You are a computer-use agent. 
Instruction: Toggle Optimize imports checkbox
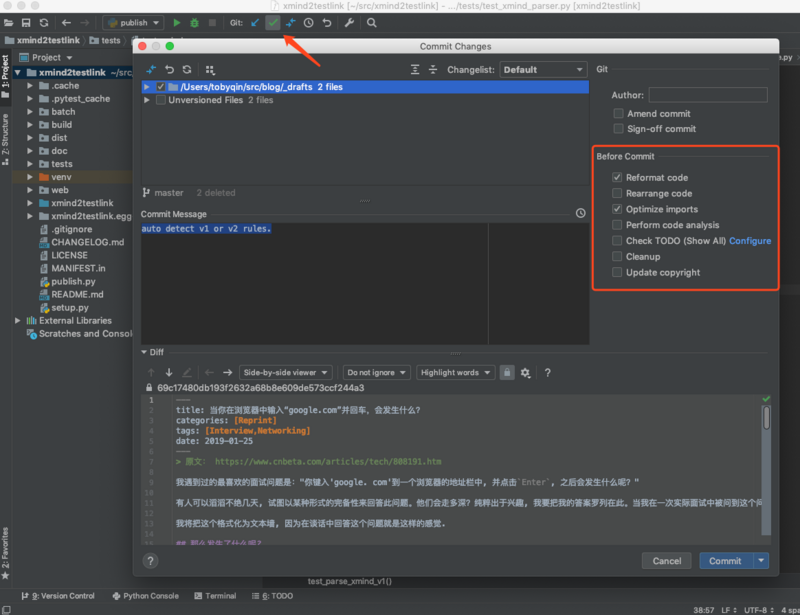coord(617,209)
